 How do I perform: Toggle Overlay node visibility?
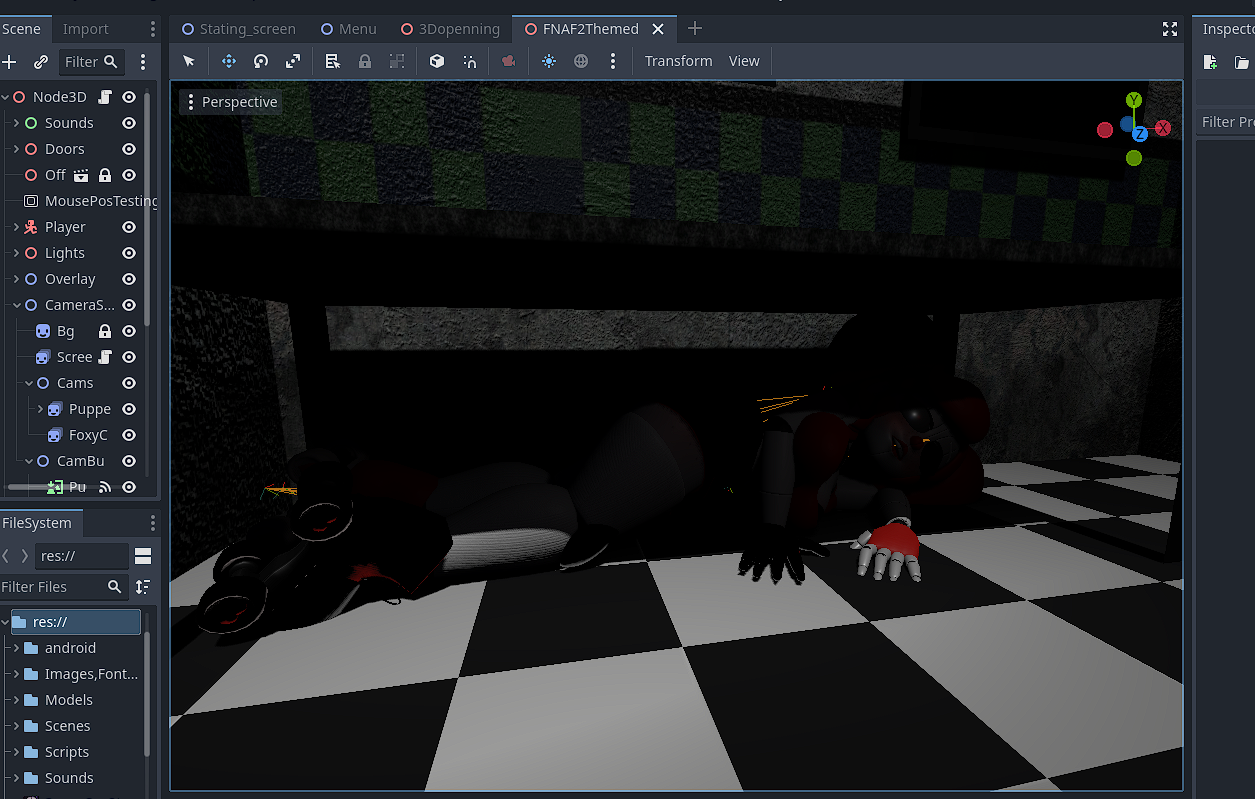pyautogui.click(x=129, y=279)
